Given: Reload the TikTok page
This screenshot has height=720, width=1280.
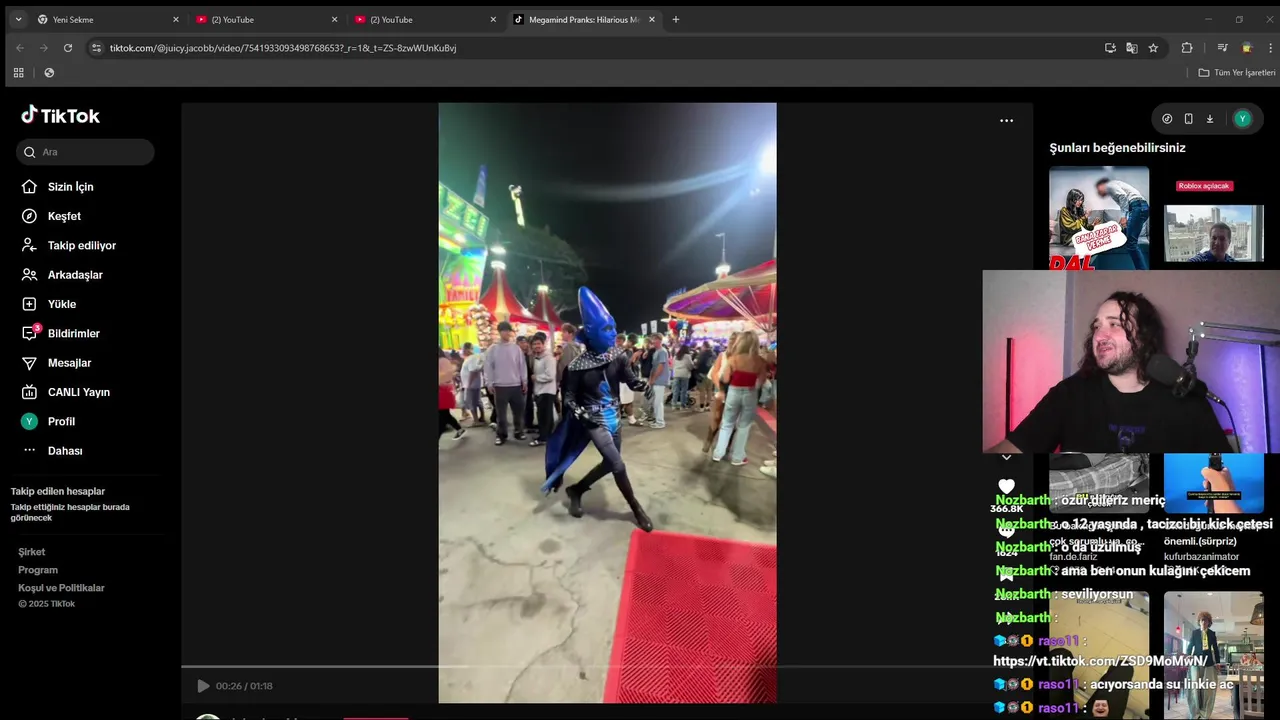Looking at the screenshot, I should pyautogui.click(x=68, y=48).
